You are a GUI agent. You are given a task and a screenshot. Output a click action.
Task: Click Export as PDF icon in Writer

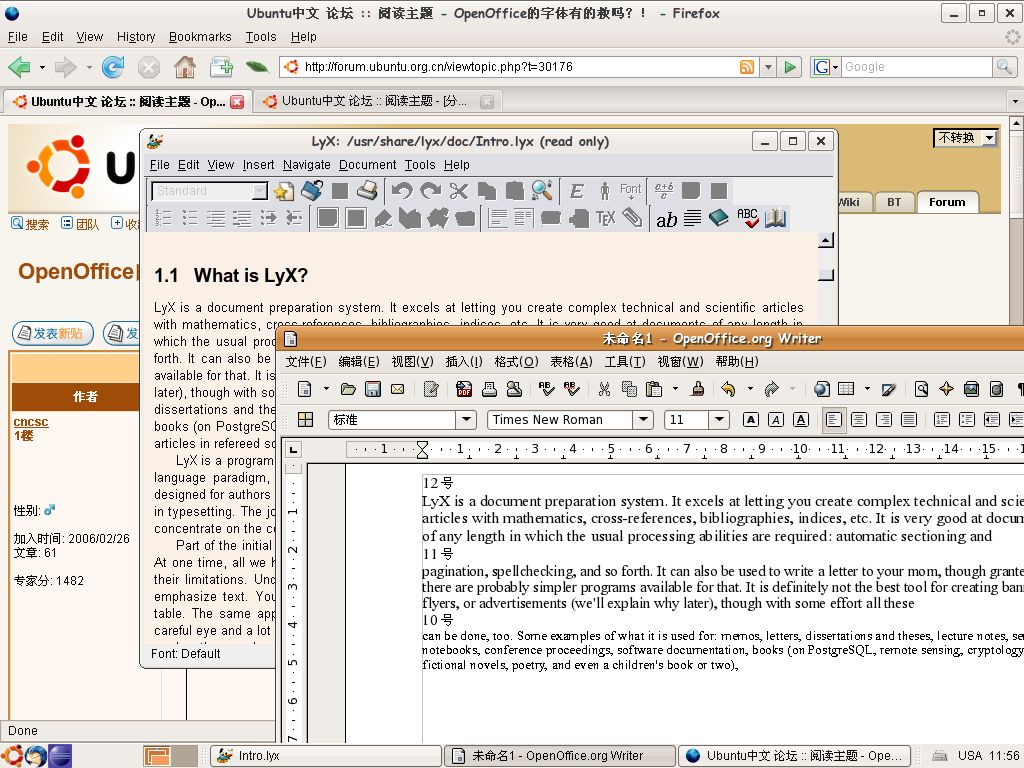point(464,389)
